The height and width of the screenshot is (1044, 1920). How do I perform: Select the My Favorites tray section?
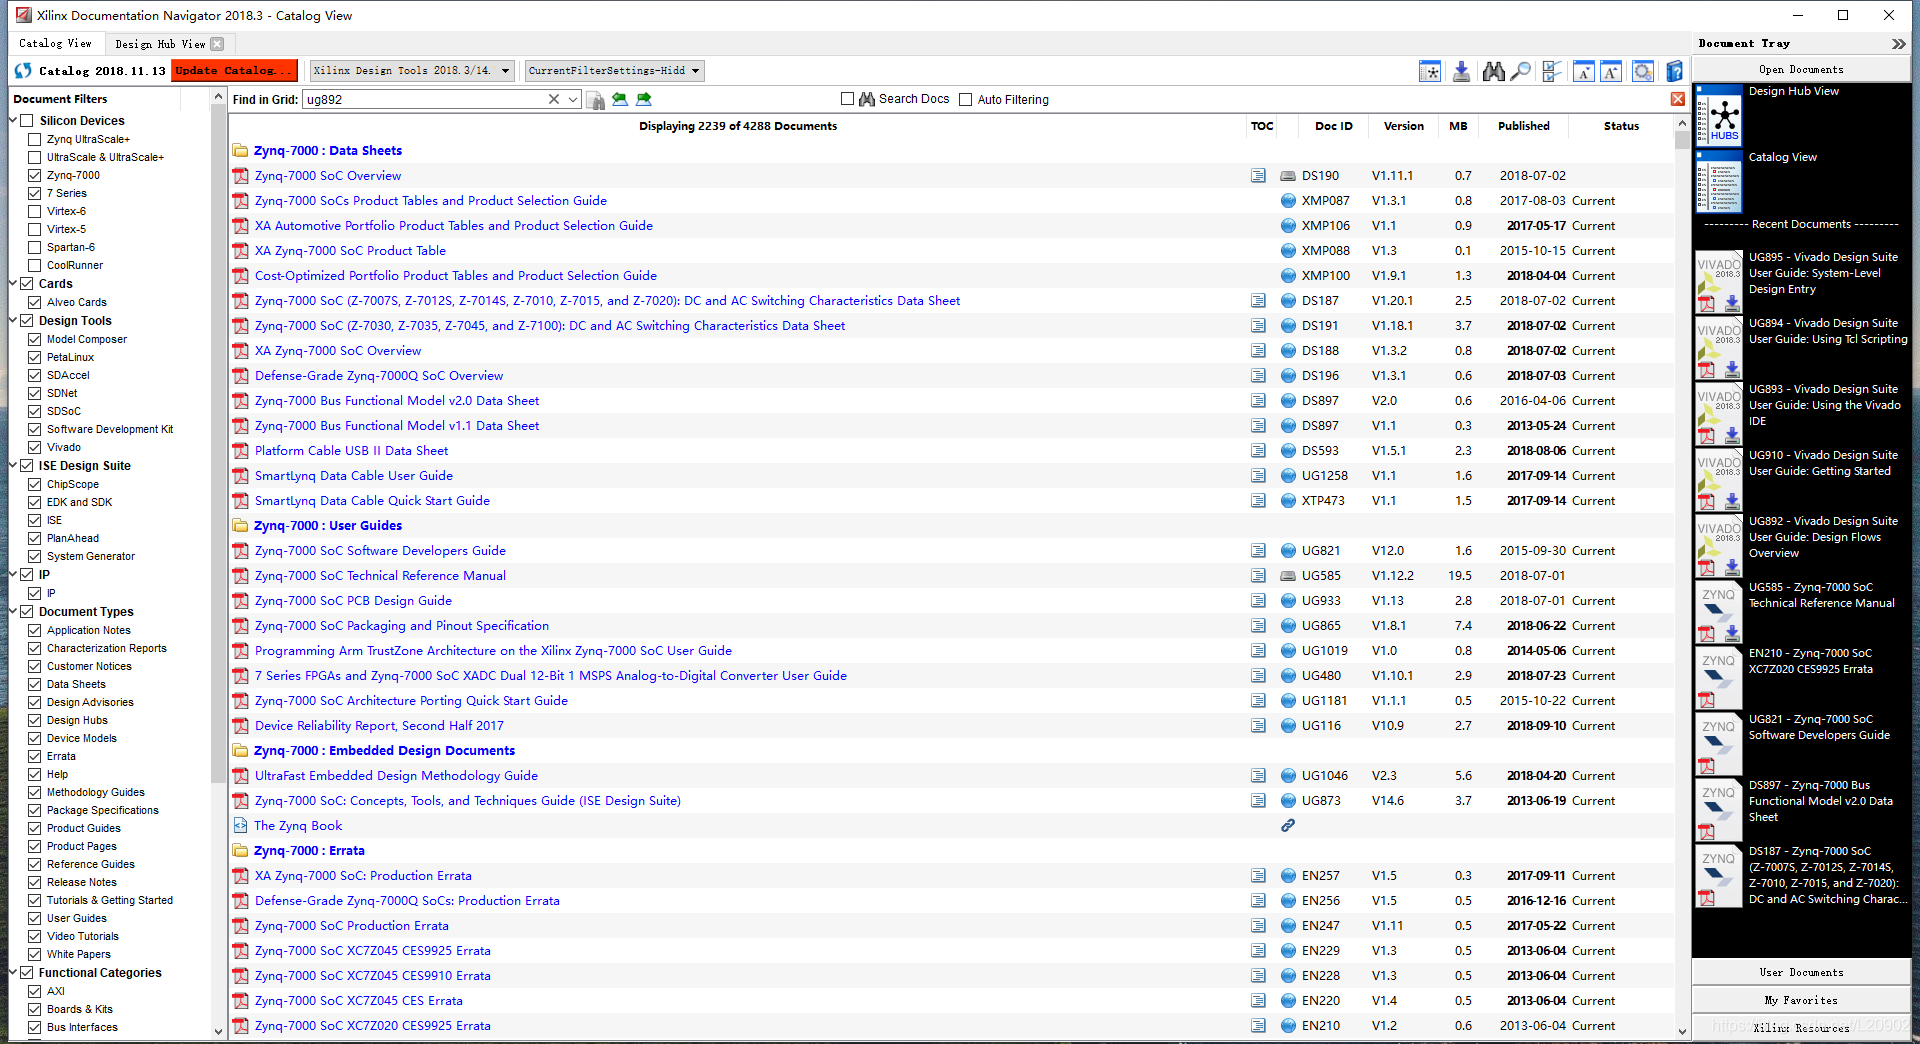tap(1801, 1000)
